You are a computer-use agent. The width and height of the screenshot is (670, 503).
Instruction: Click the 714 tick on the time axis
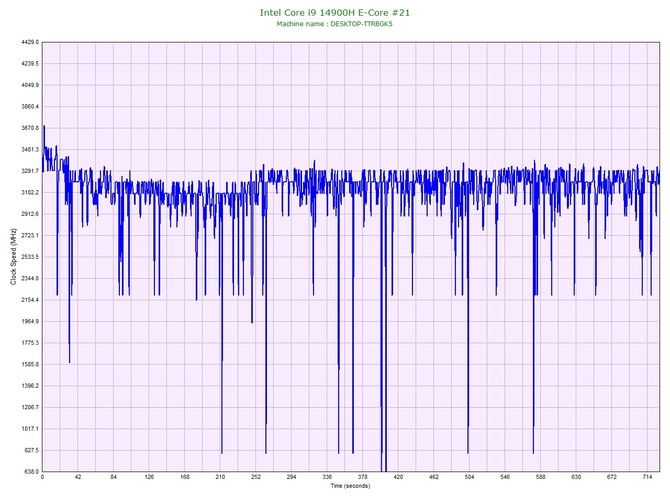[647, 477]
